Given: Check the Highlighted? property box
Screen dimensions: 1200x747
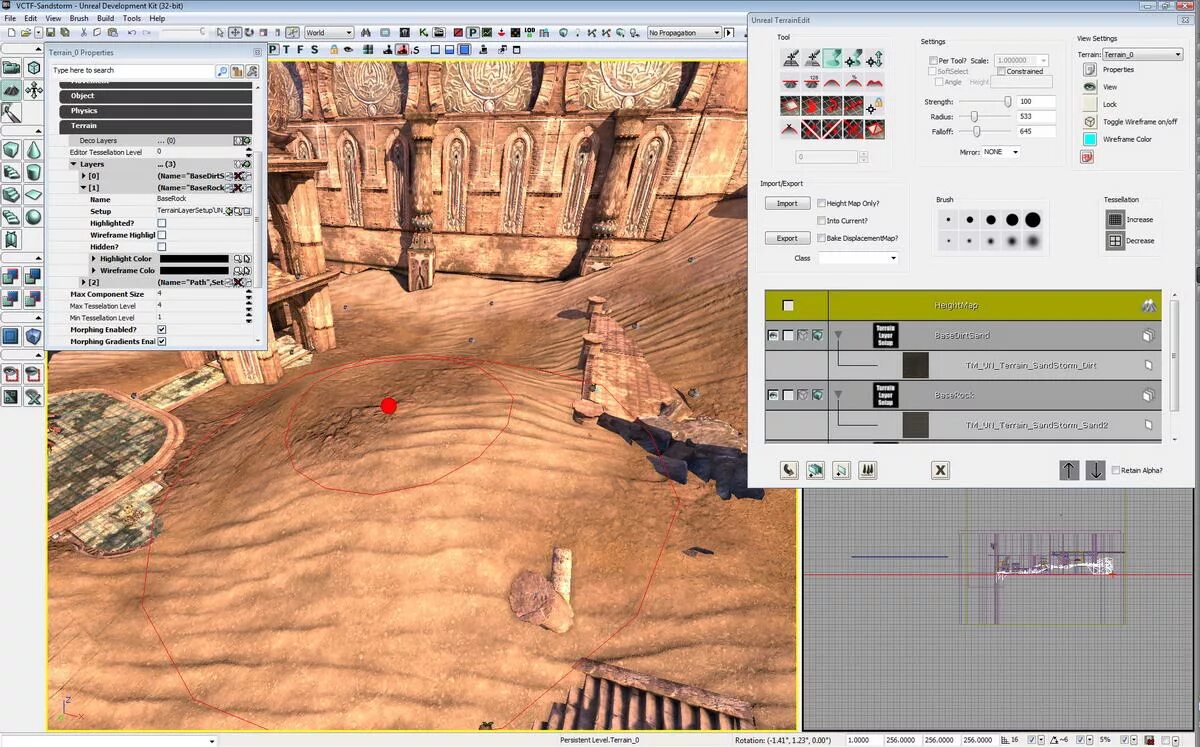Looking at the screenshot, I should pos(162,223).
